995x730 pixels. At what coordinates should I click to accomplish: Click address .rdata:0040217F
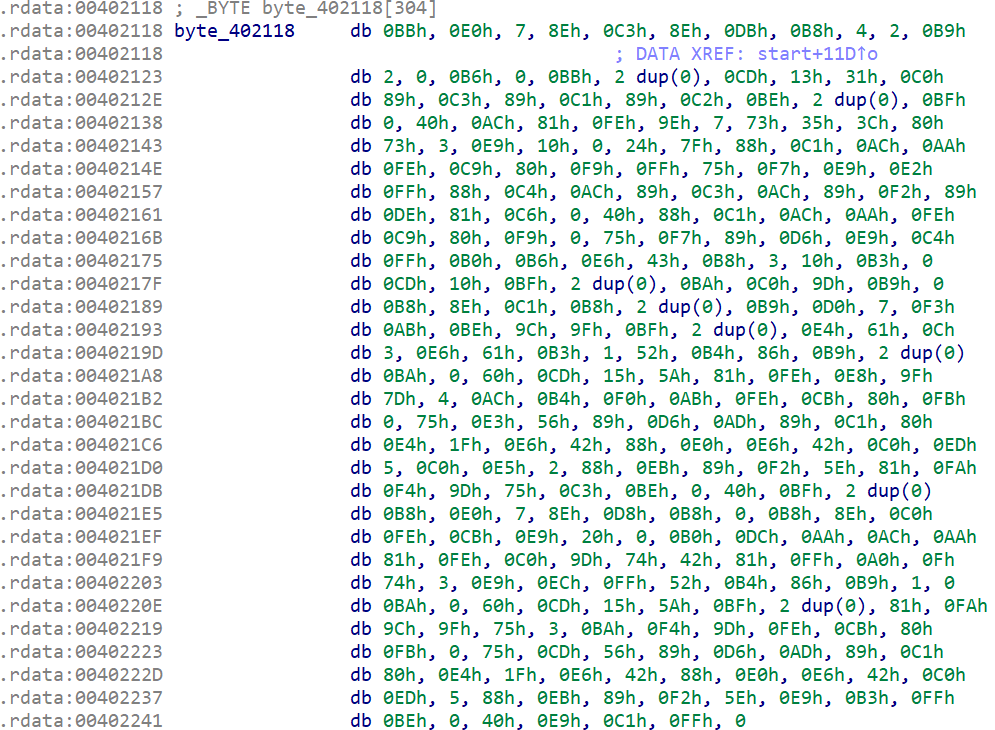[81, 284]
